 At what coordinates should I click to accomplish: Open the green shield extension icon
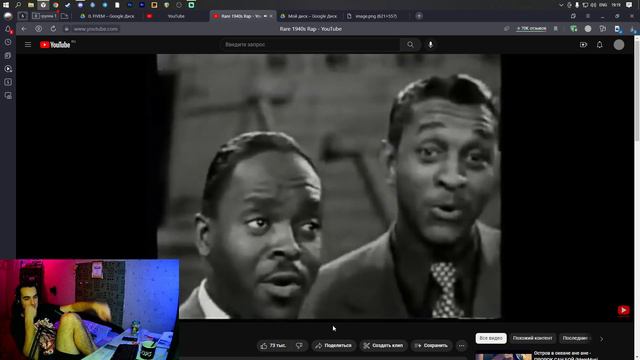pos(573,29)
